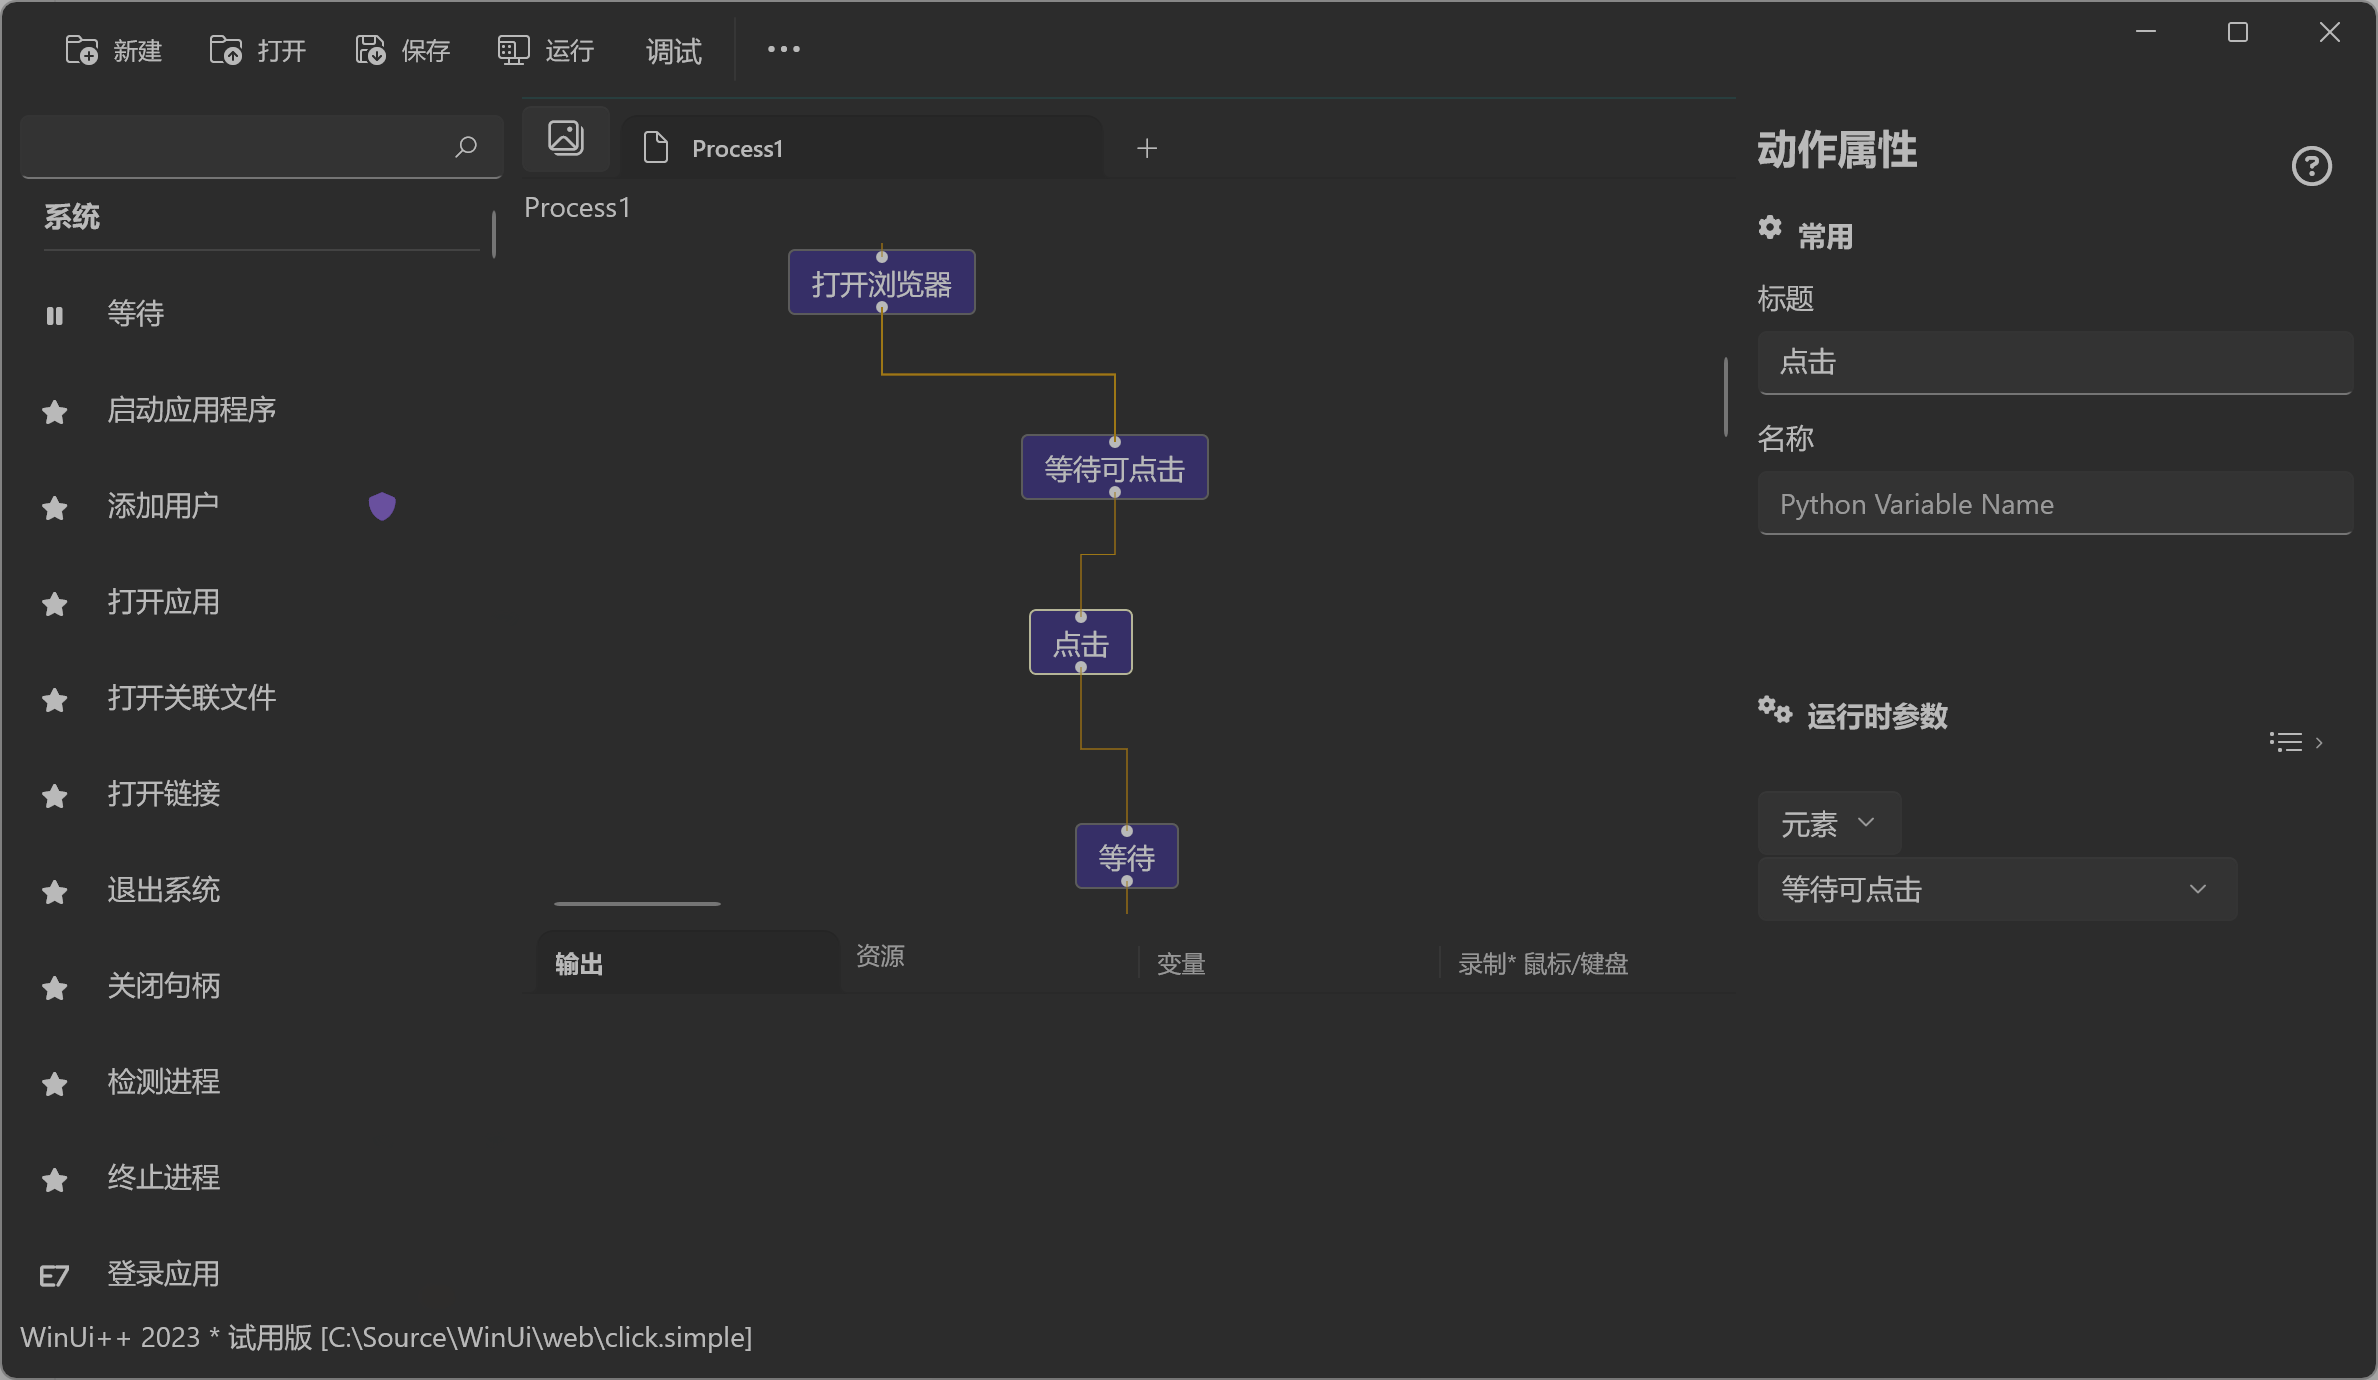Click the shield icon next to 添加用户
This screenshot has width=2378, height=1380.
tap(382, 506)
